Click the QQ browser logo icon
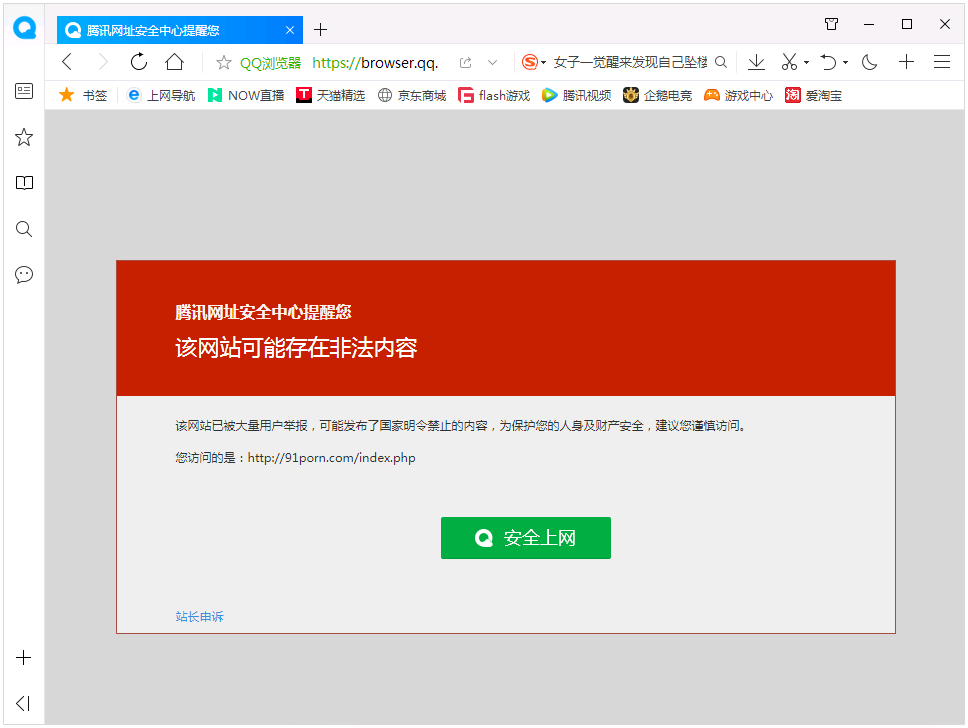The width and height of the screenshot is (968, 728). tap(25, 28)
